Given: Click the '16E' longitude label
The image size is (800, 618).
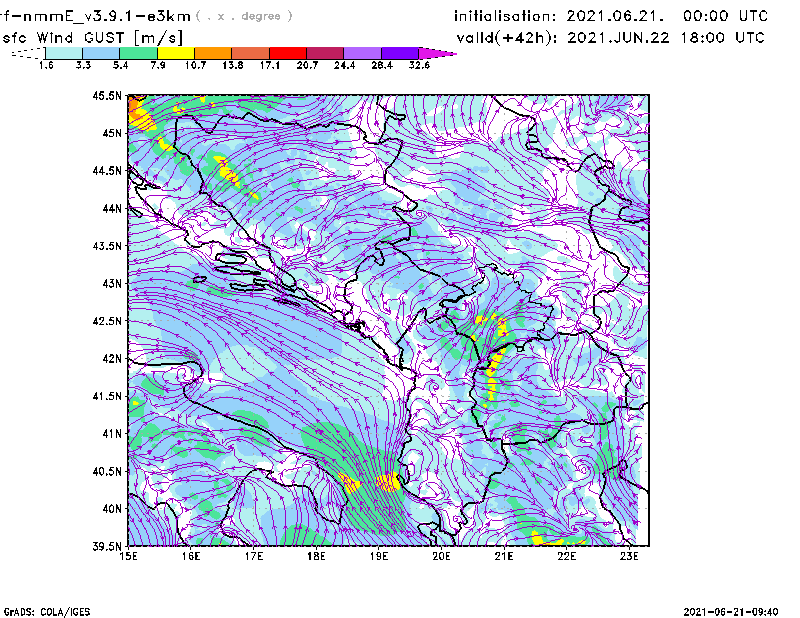Looking at the screenshot, I should point(191,556).
